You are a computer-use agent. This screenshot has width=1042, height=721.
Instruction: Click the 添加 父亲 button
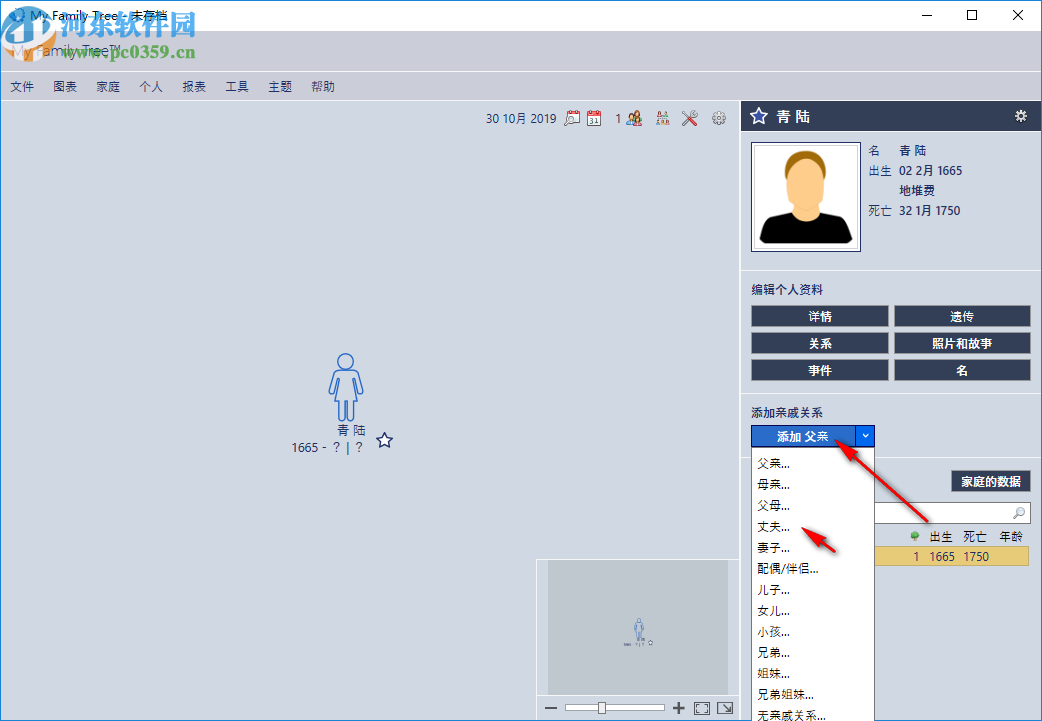(803, 437)
